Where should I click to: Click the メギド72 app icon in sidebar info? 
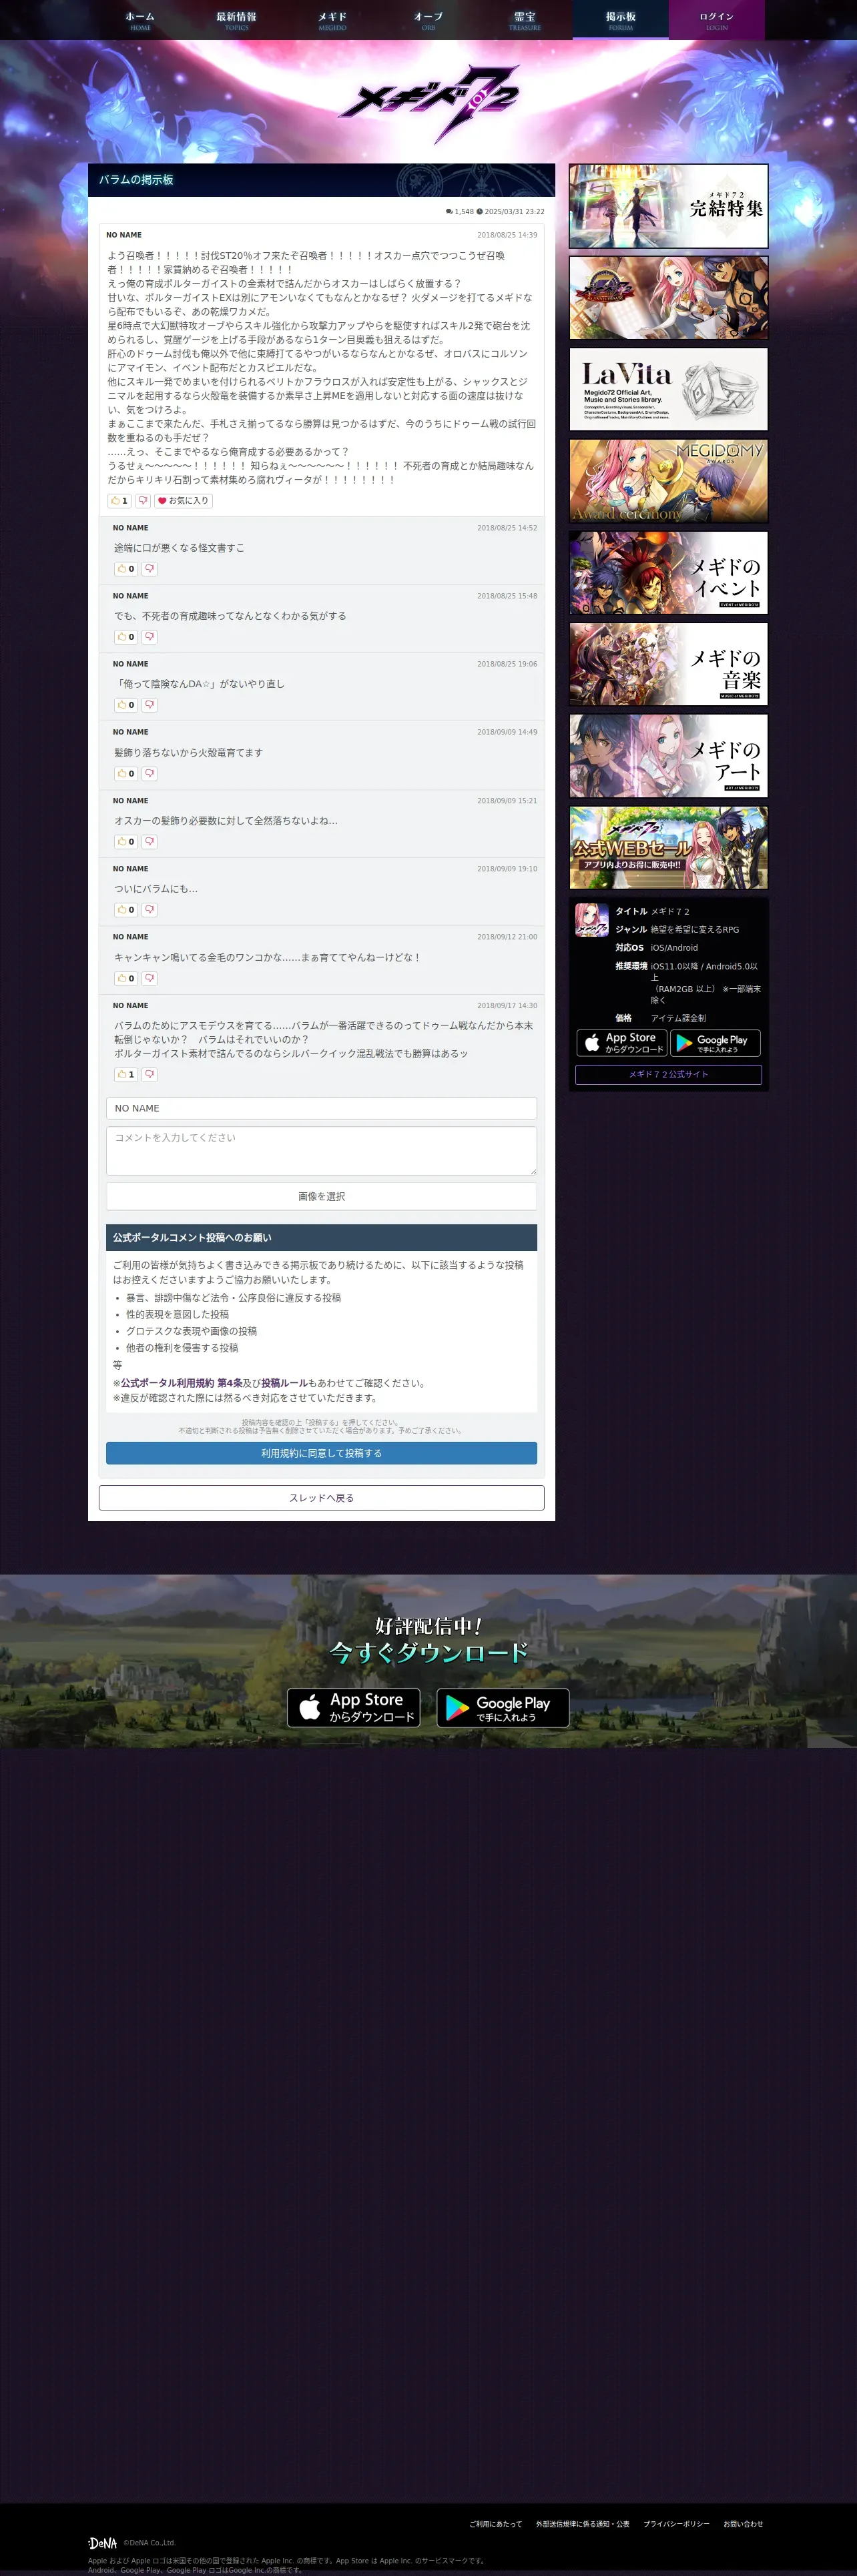pos(592,920)
